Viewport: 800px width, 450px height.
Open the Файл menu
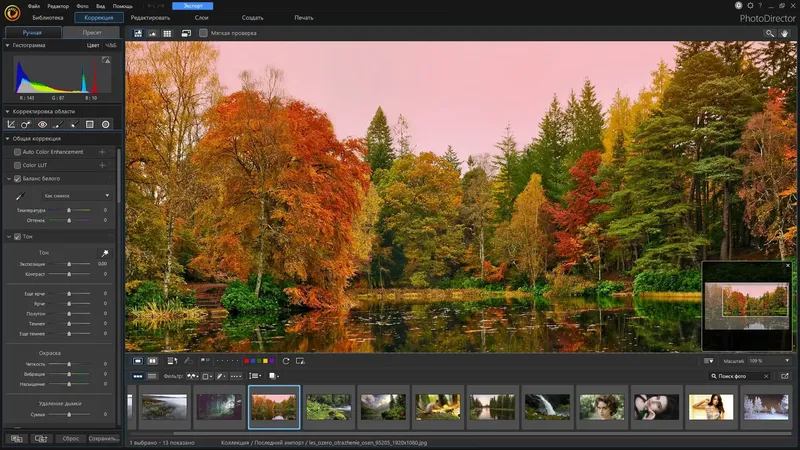pyautogui.click(x=35, y=5)
